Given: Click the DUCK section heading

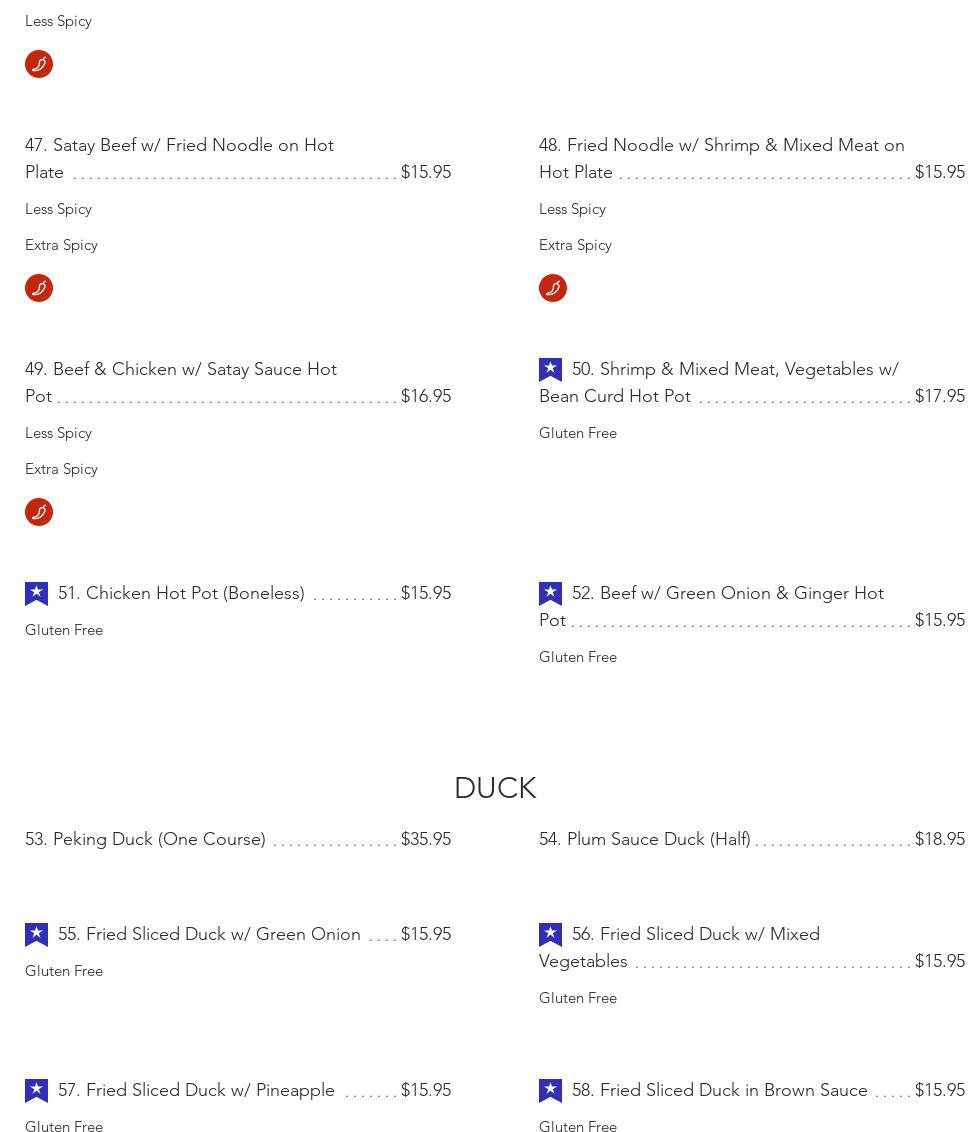Looking at the screenshot, I should pyautogui.click(x=495, y=788).
